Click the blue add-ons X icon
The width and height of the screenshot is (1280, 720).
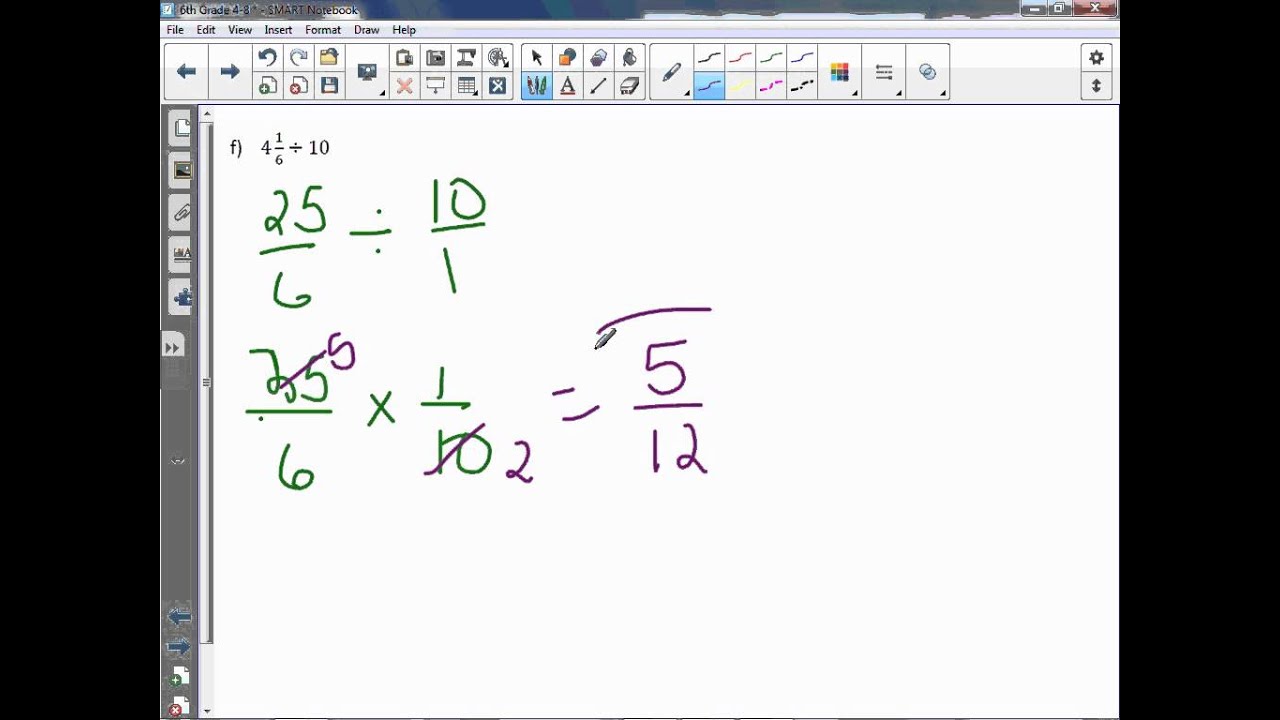tap(498, 86)
